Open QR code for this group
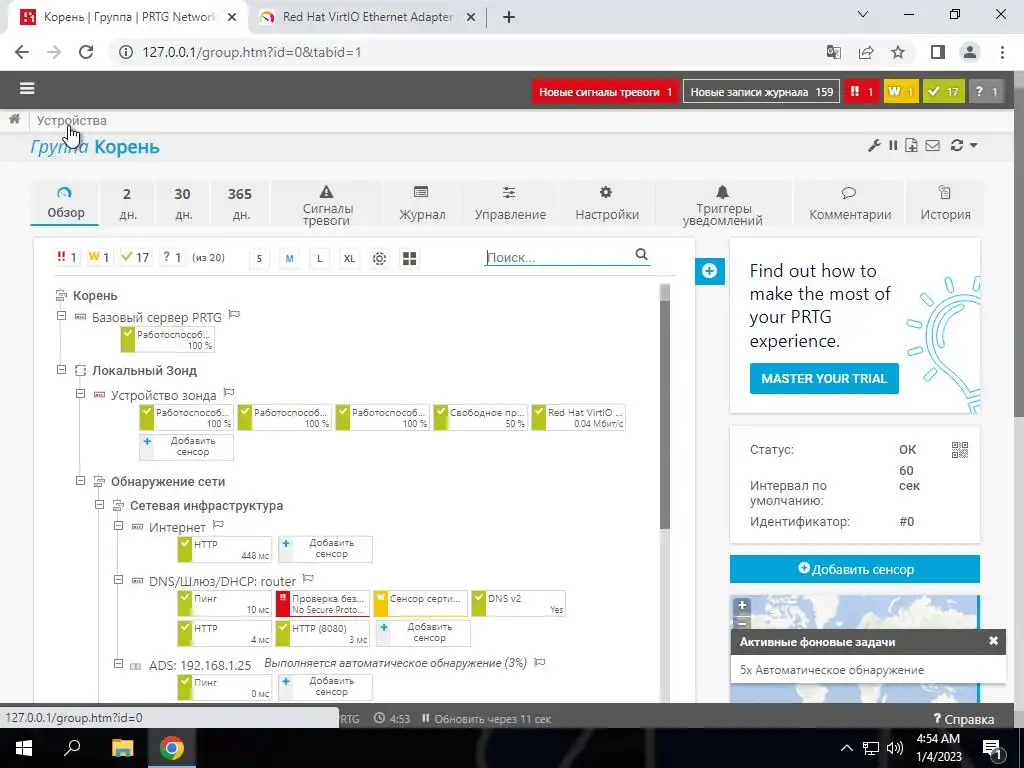Viewport: 1024px width, 768px height. [959, 449]
